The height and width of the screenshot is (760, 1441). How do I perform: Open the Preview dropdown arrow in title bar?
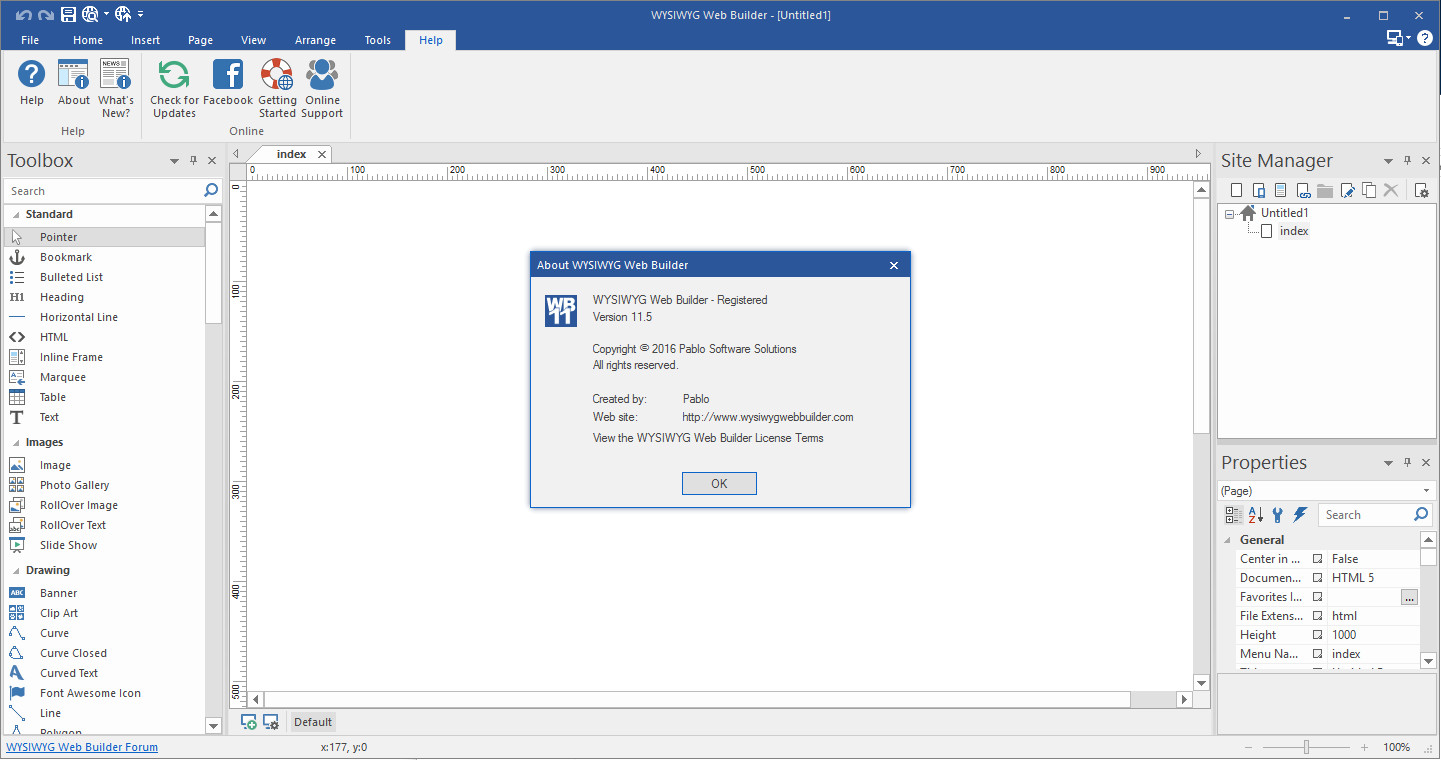[x=105, y=14]
